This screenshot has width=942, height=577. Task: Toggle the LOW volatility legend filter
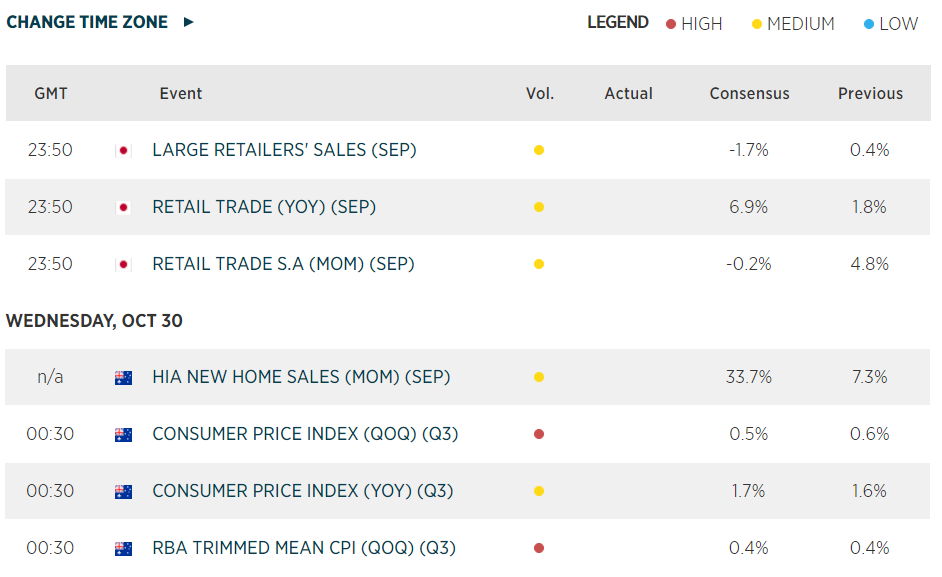pyautogui.click(x=890, y=24)
